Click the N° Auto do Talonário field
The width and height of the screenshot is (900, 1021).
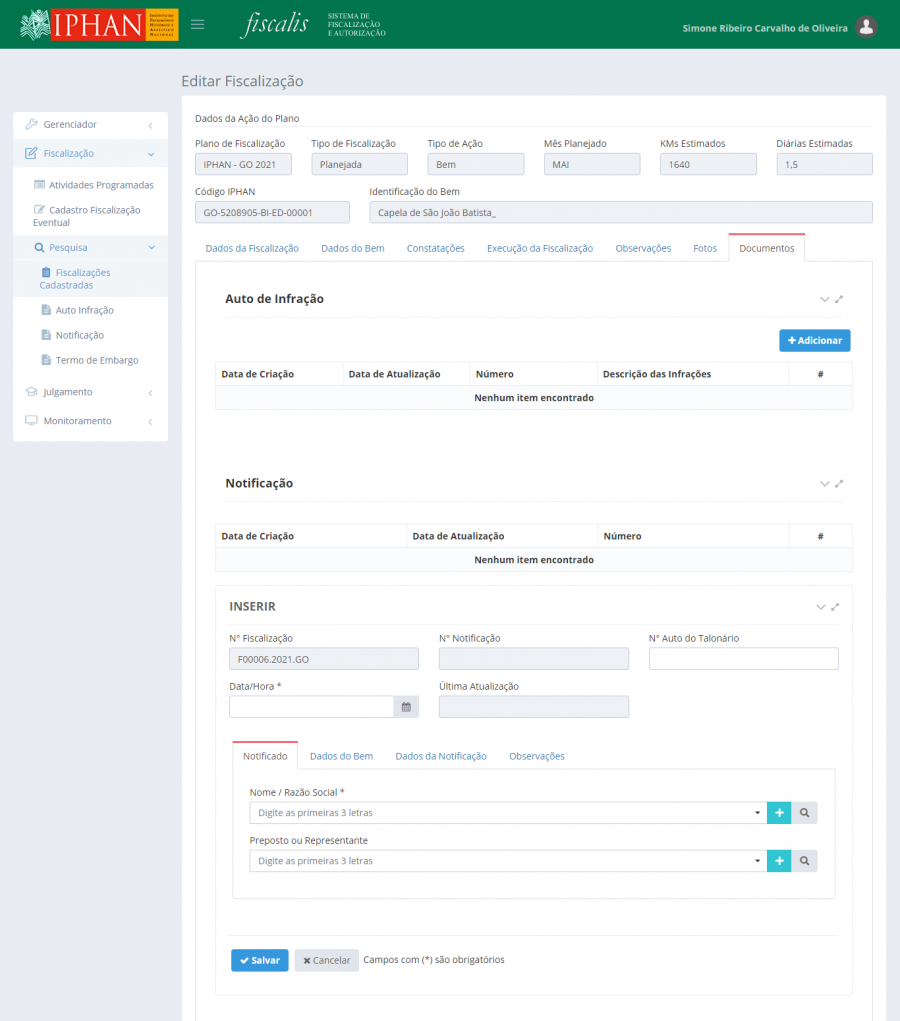(743, 659)
